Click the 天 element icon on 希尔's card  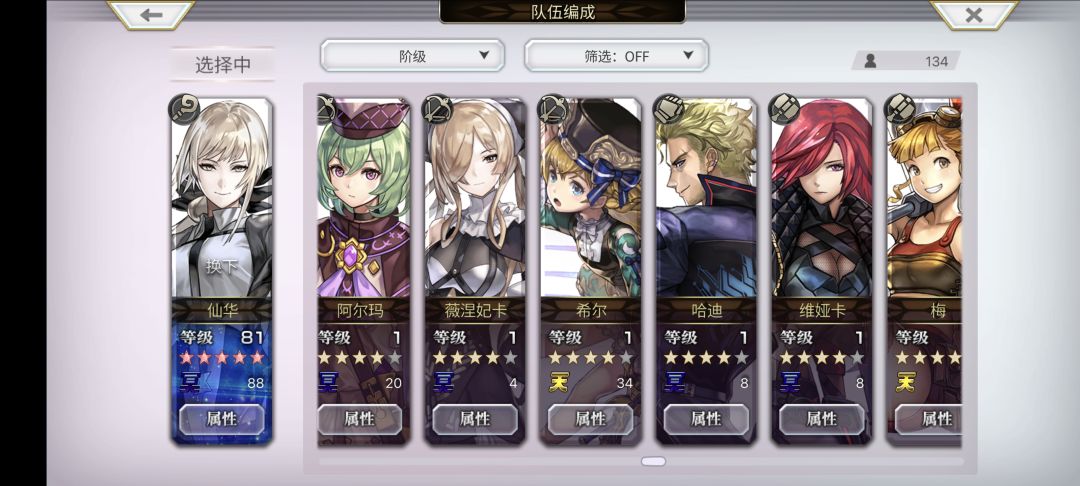pyautogui.click(x=559, y=381)
